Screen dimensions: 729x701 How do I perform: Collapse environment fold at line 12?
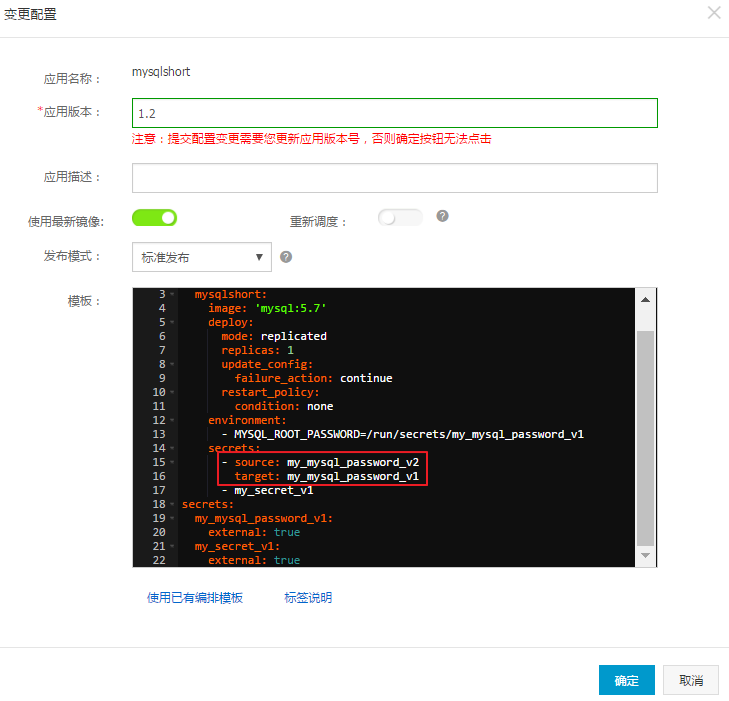tap(172, 420)
